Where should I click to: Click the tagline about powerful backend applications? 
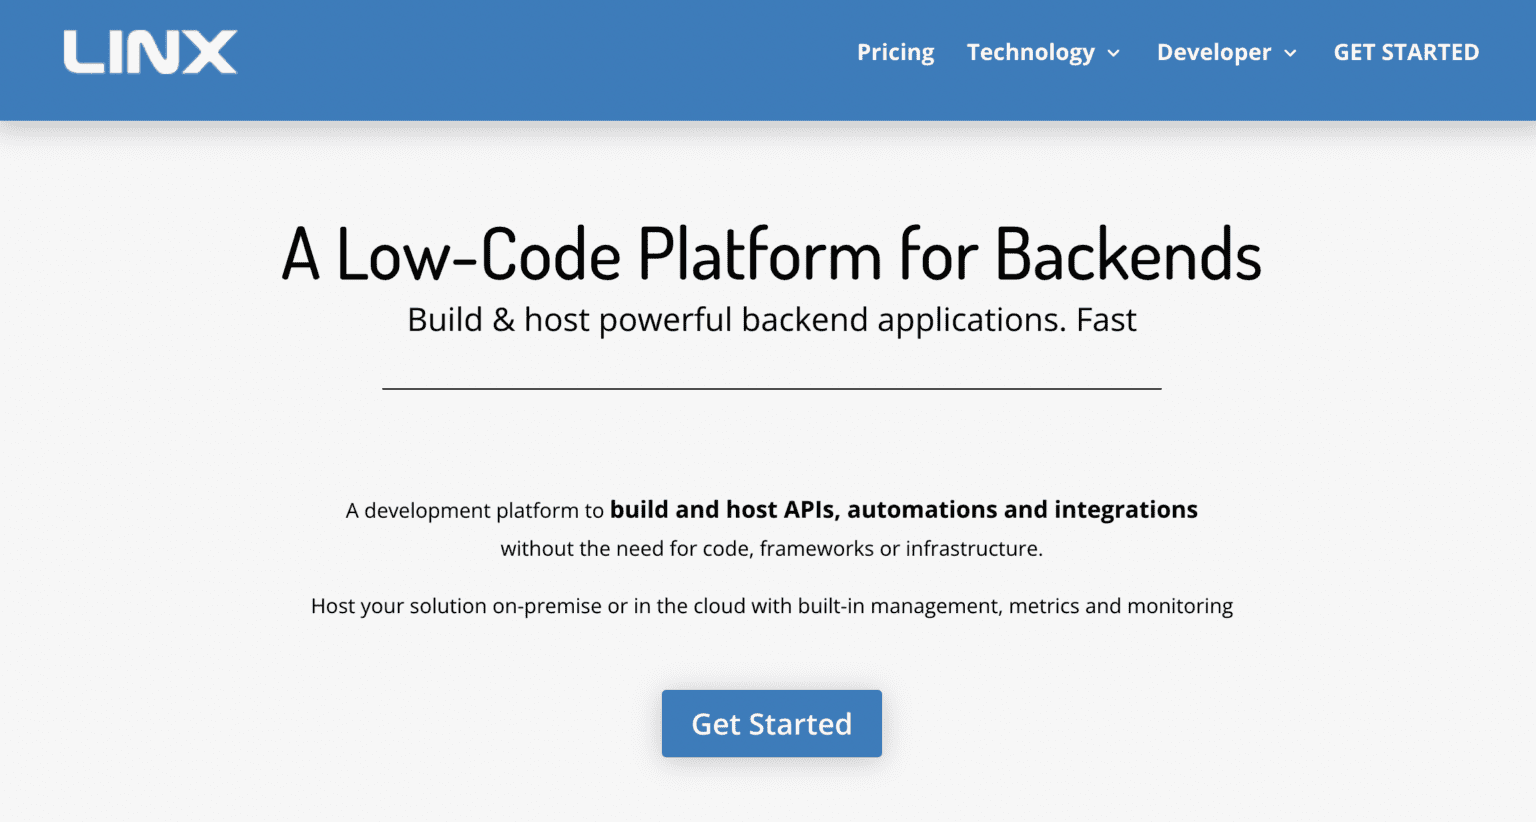(771, 319)
